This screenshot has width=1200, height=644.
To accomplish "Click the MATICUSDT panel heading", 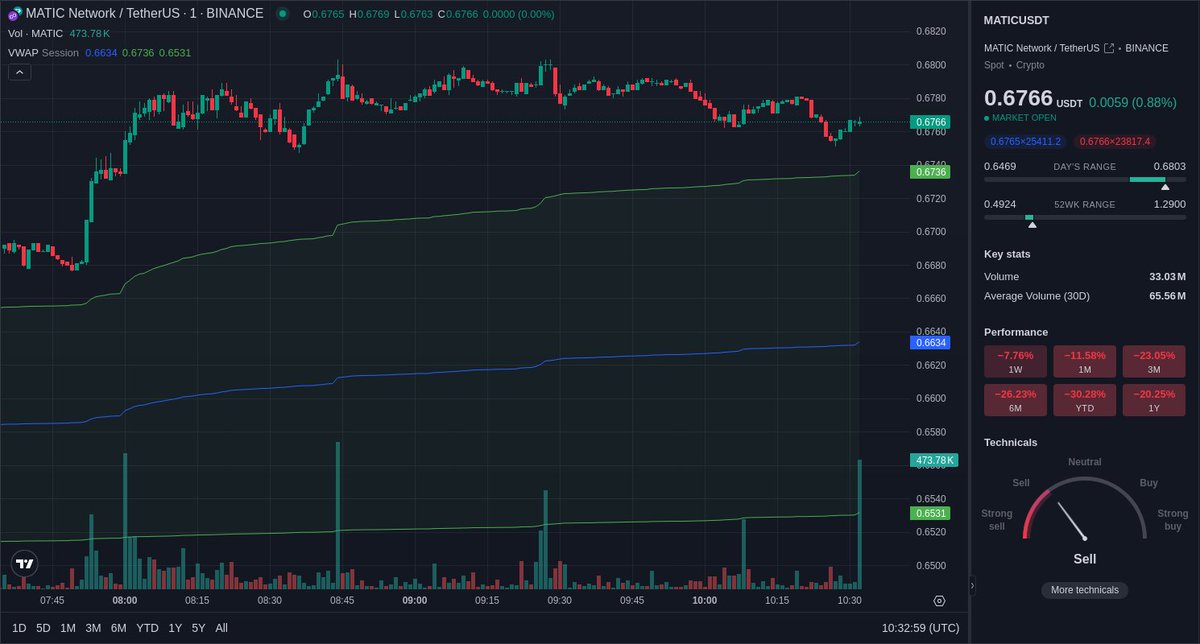I will (1016, 20).
